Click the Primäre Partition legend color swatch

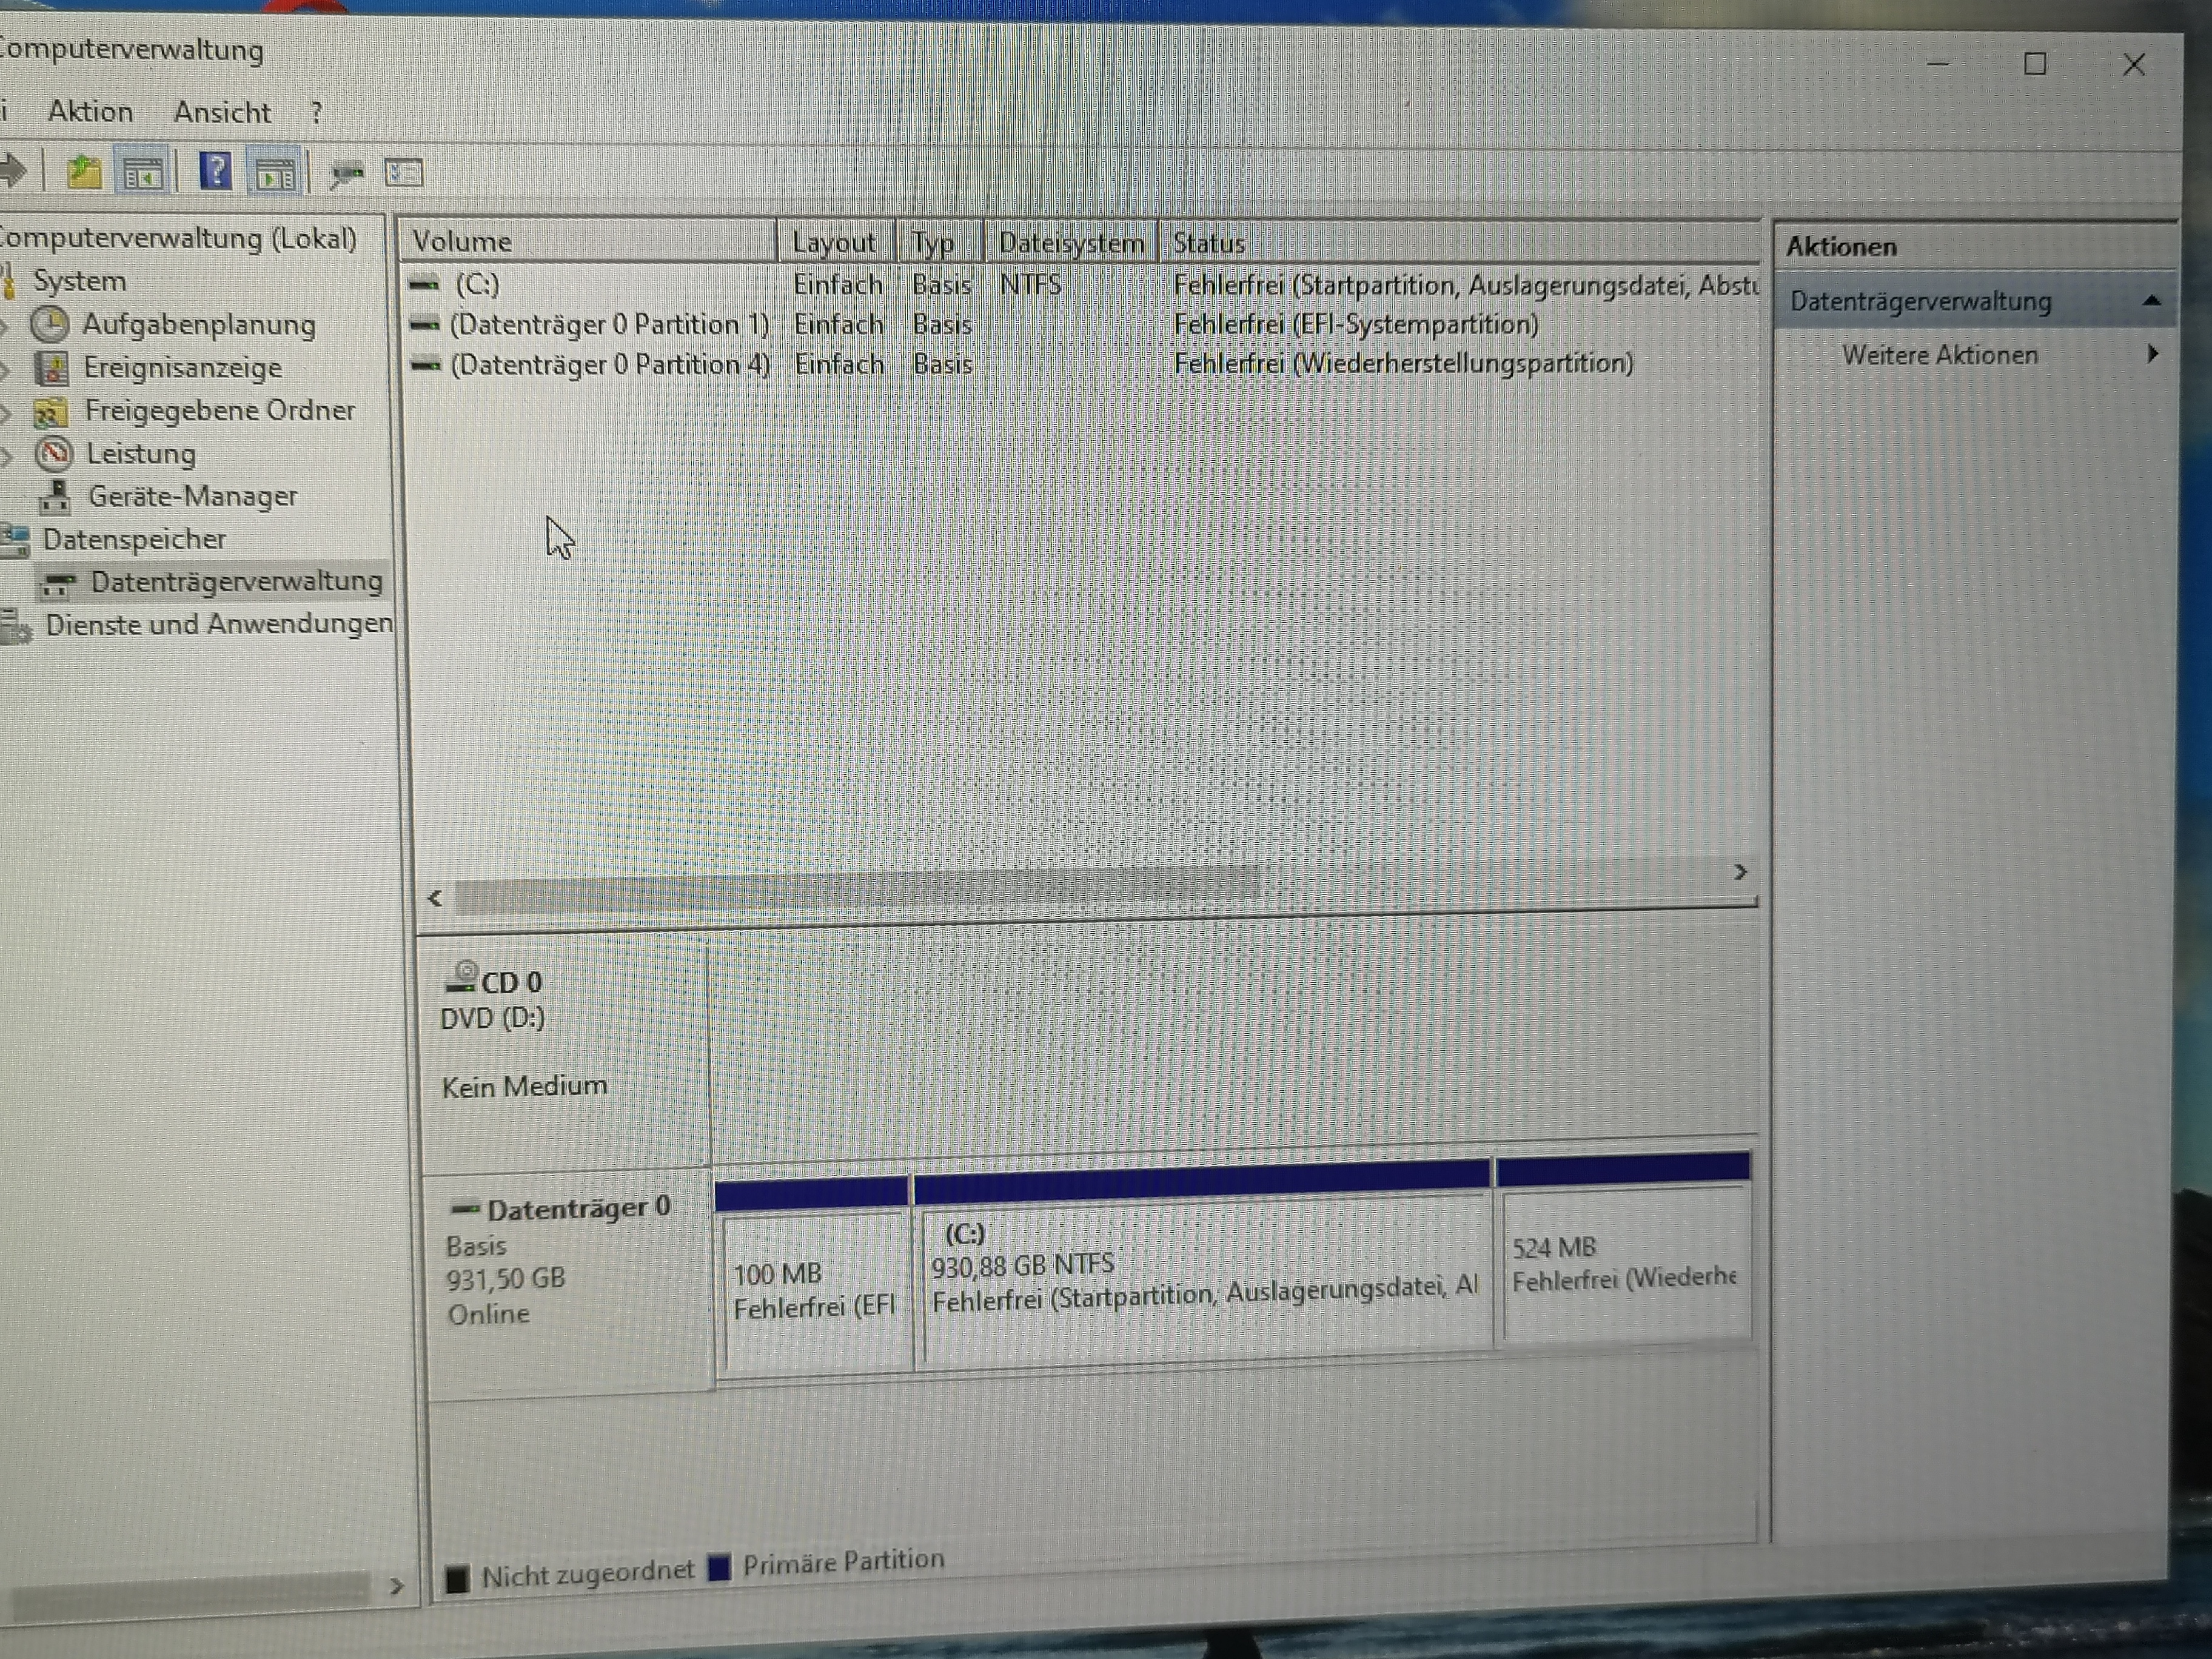pyautogui.click(x=719, y=1567)
